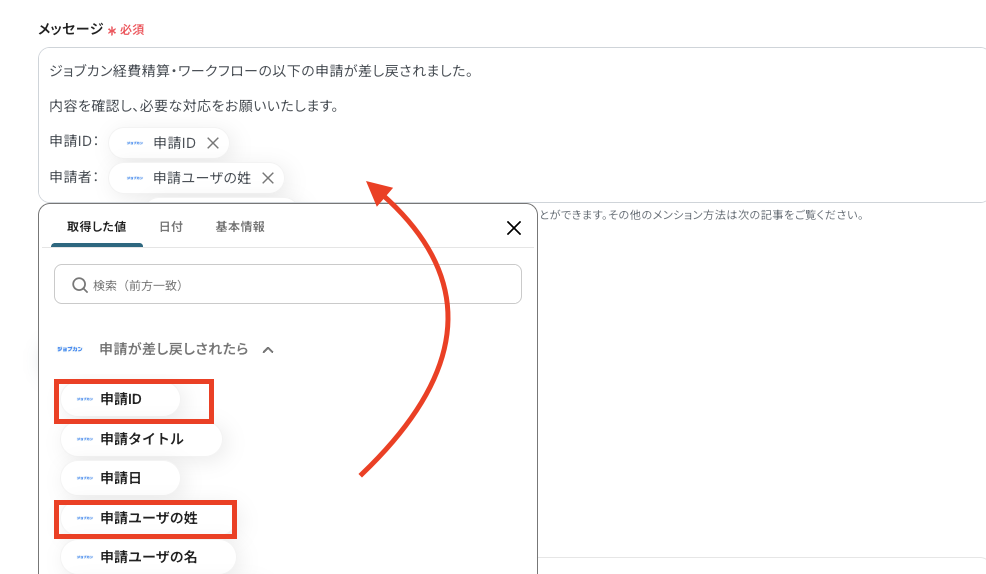Close the value picker popup
This screenshot has height=574, width=986.
click(x=514, y=228)
